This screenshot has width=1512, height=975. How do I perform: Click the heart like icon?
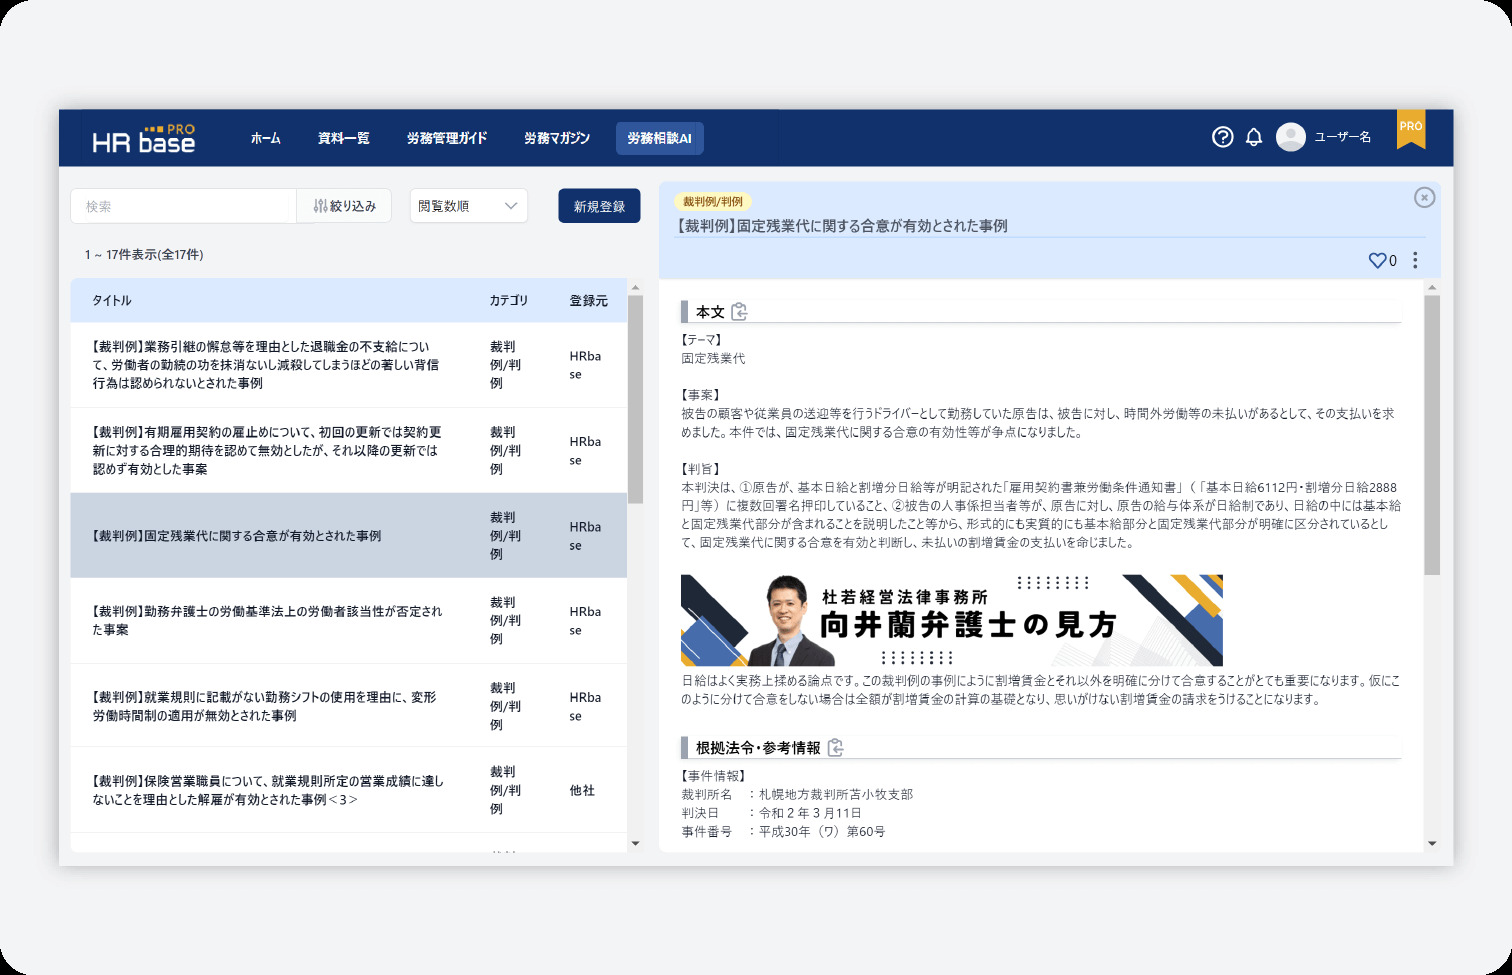[1377, 260]
